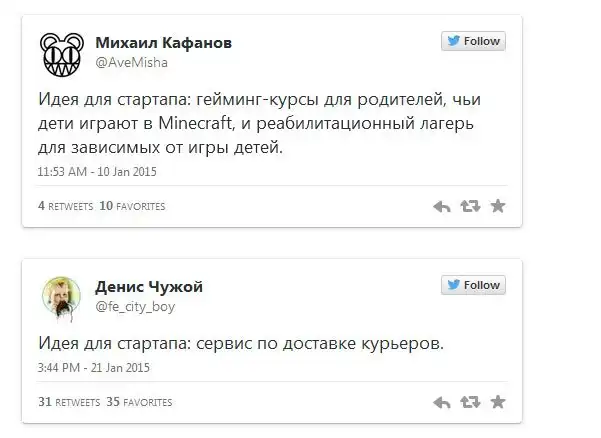Visit the @AveMisha handle link

tap(131, 62)
